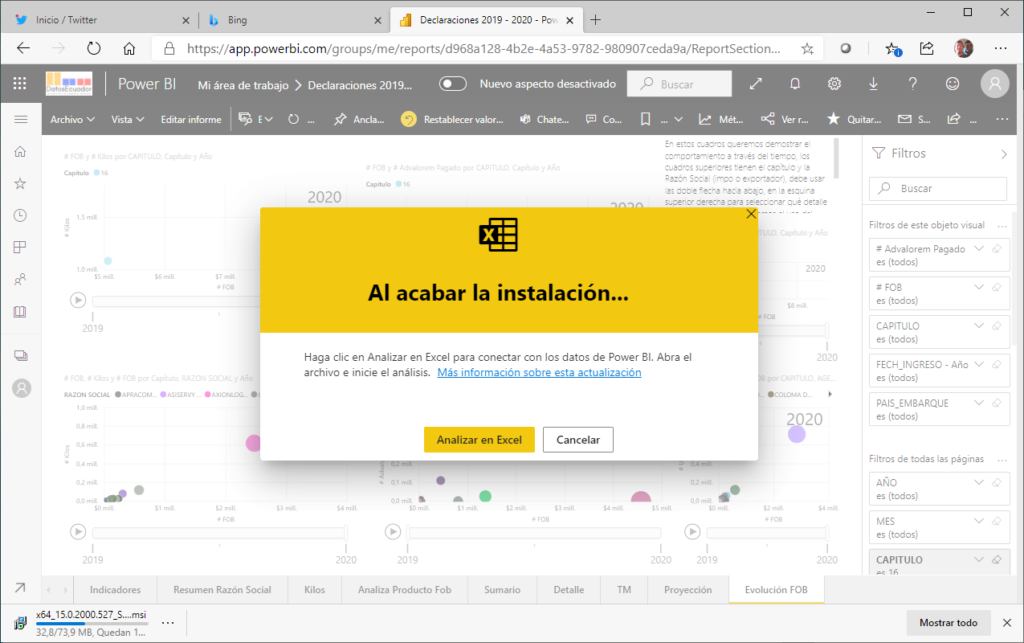Click Editar informe in toolbar

click(x=191, y=119)
